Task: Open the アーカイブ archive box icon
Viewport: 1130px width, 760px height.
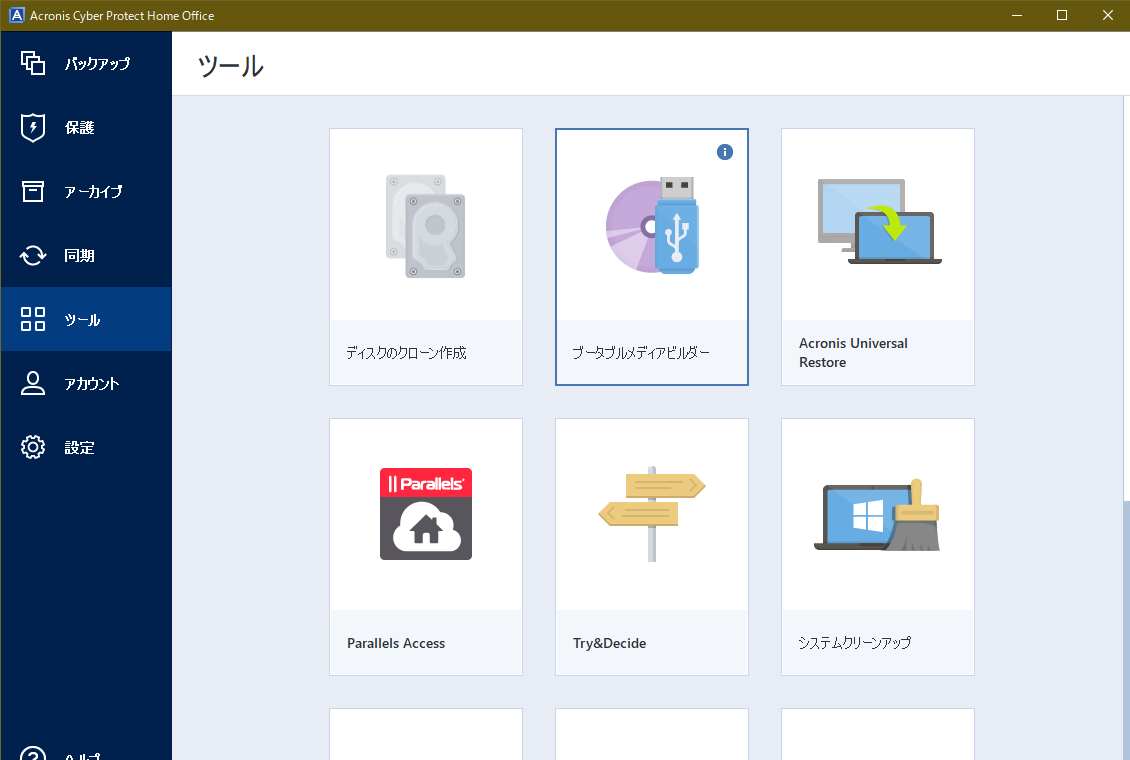Action: (32, 191)
